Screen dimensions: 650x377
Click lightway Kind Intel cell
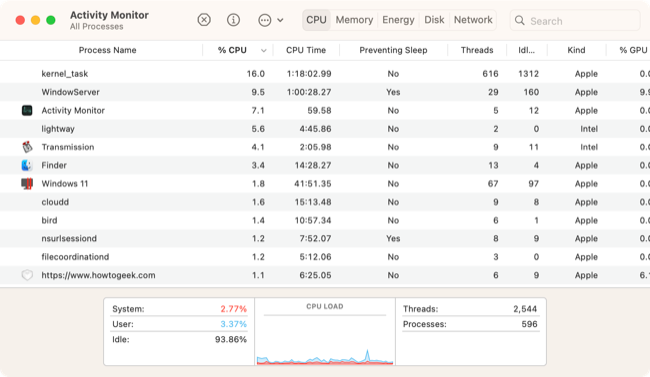pos(589,129)
